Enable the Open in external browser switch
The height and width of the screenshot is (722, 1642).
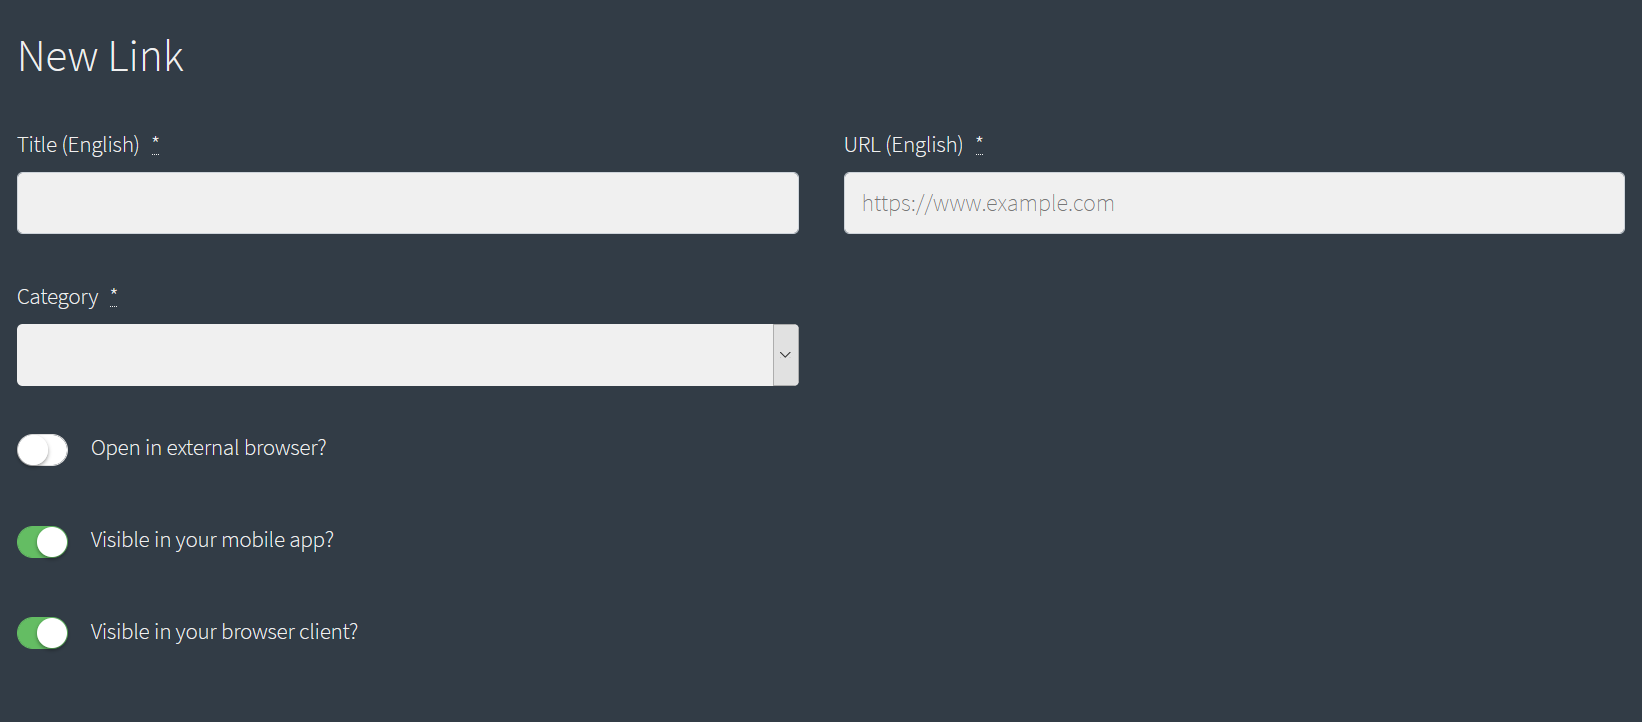42,450
